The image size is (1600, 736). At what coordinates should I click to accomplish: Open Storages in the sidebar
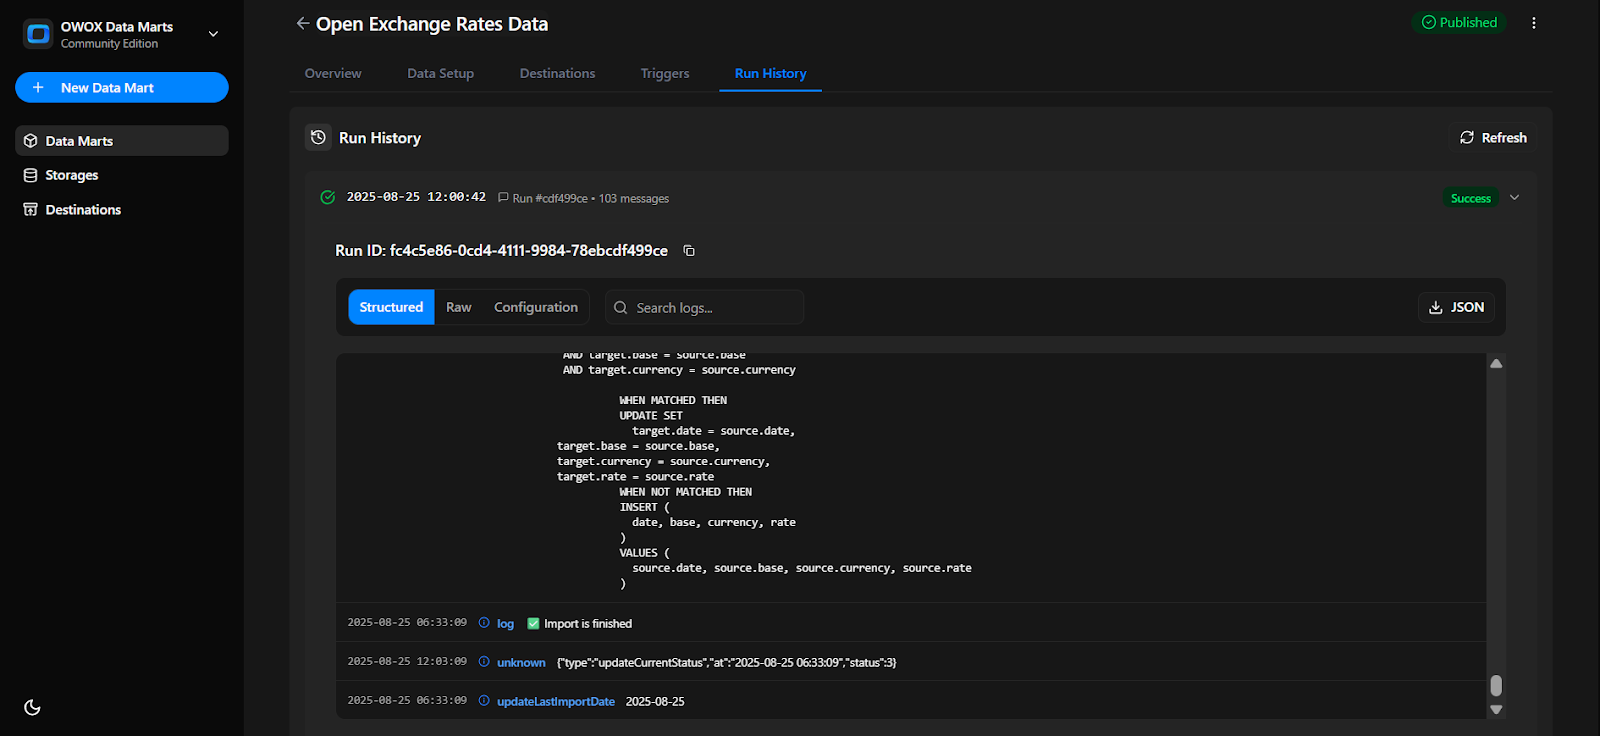[122, 175]
